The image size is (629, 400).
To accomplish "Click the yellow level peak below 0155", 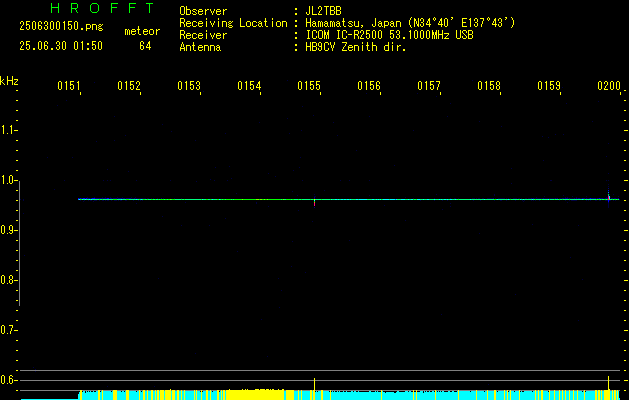I will tap(314, 384).
